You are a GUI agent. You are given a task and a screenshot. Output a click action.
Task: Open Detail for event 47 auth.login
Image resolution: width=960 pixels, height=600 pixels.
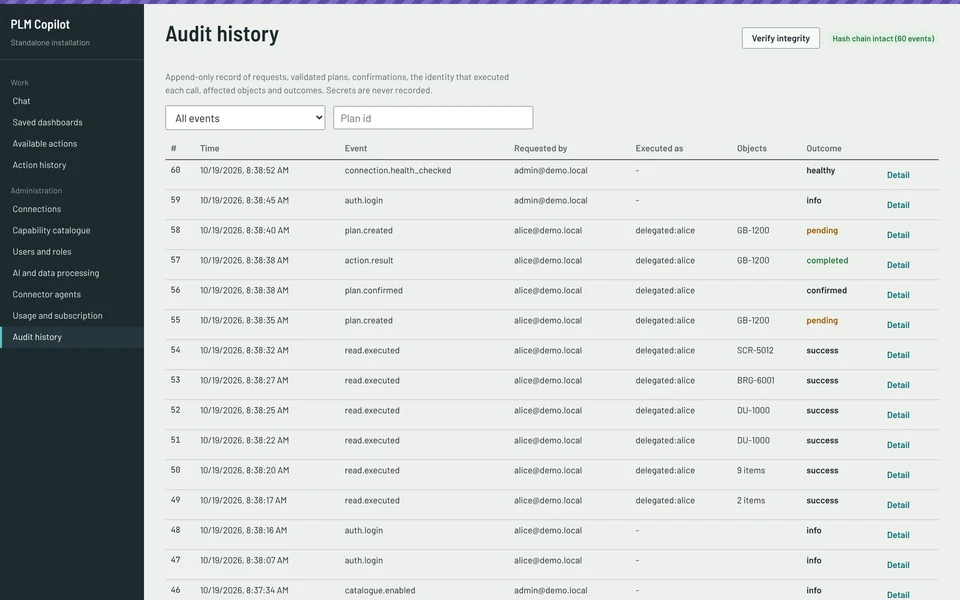898,565
